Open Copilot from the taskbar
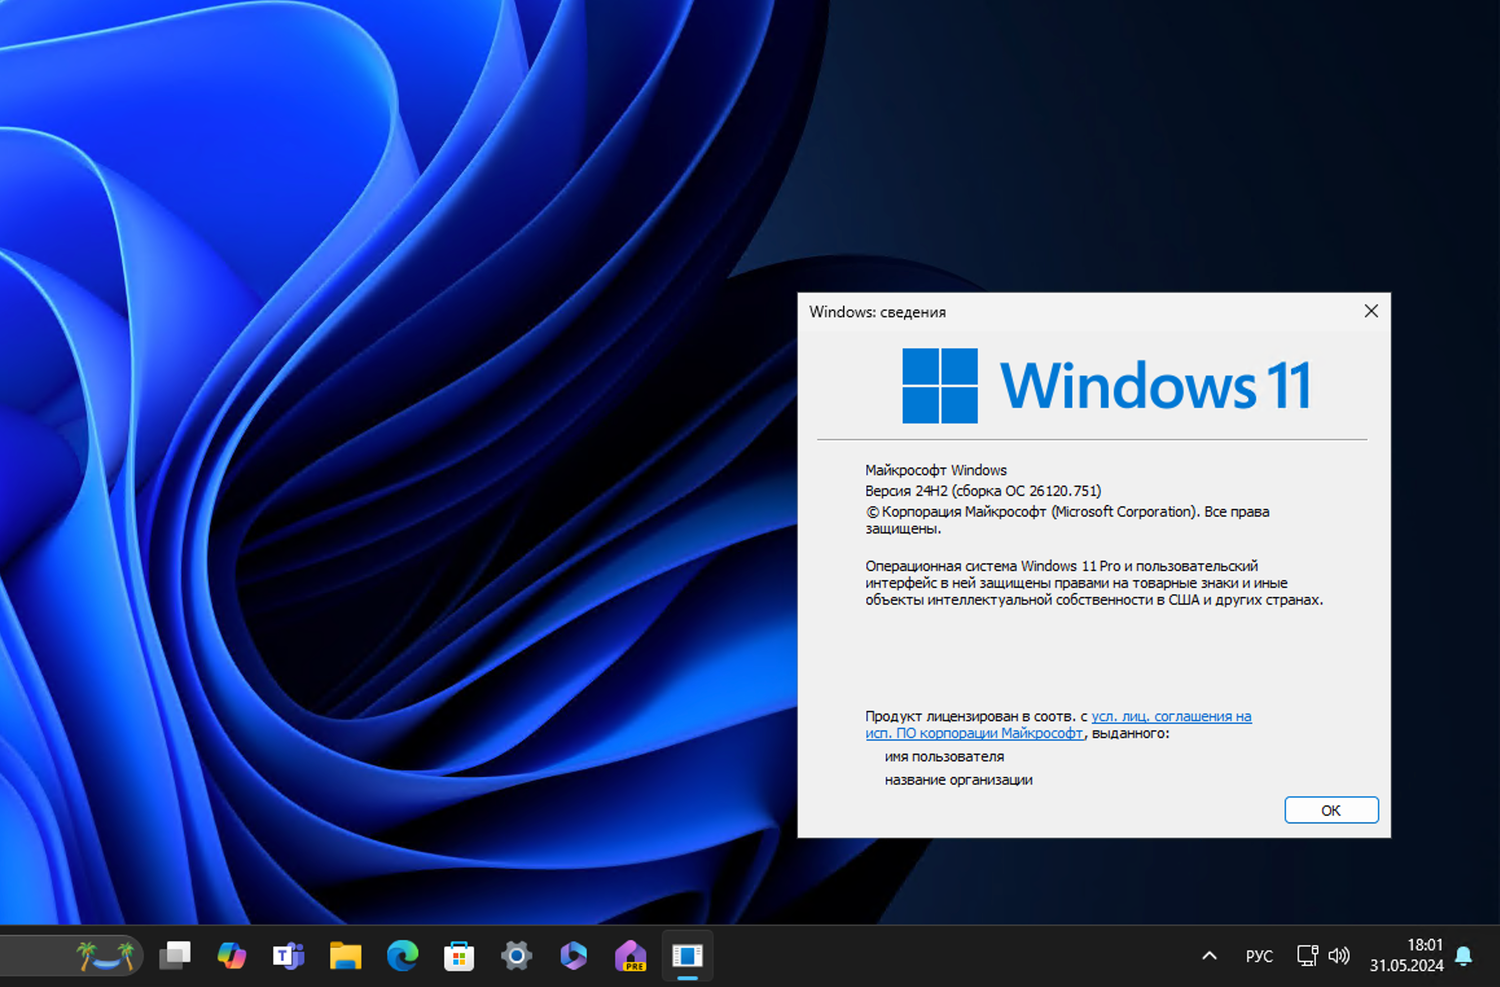Image resolution: width=1500 pixels, height=987 pixels. 232,956
